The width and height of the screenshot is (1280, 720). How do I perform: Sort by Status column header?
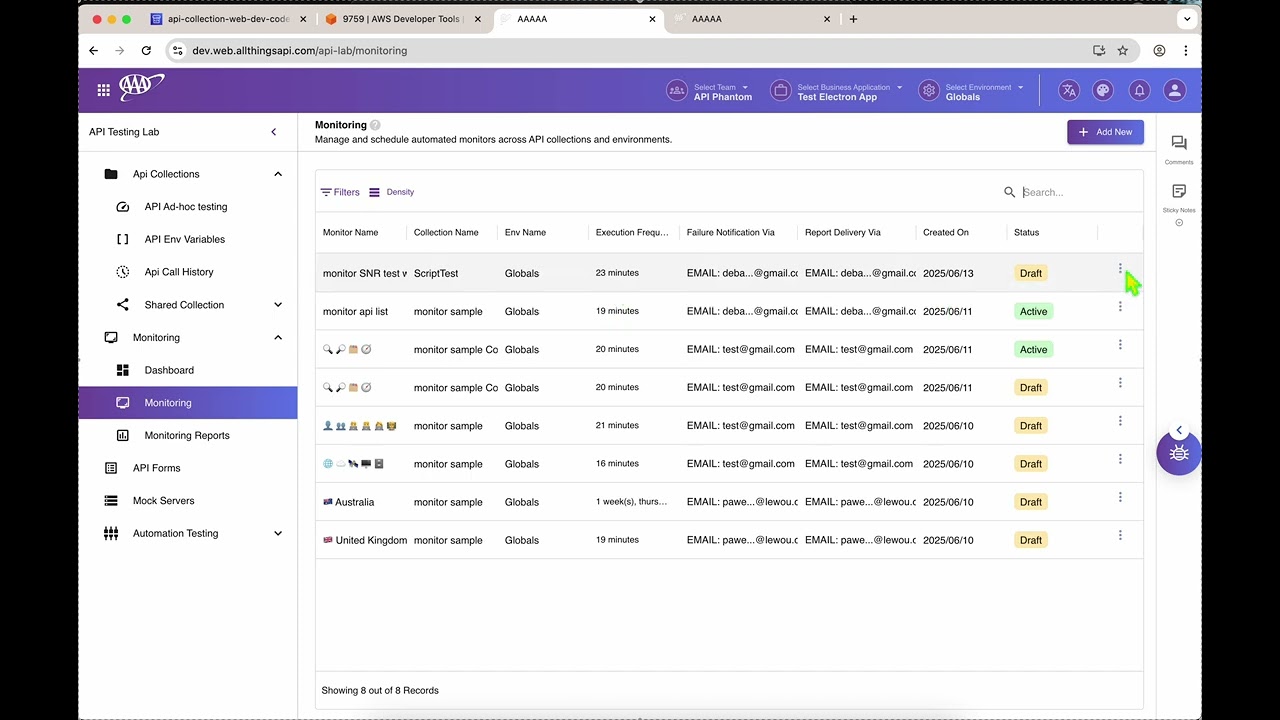(x=1026, y=233)
